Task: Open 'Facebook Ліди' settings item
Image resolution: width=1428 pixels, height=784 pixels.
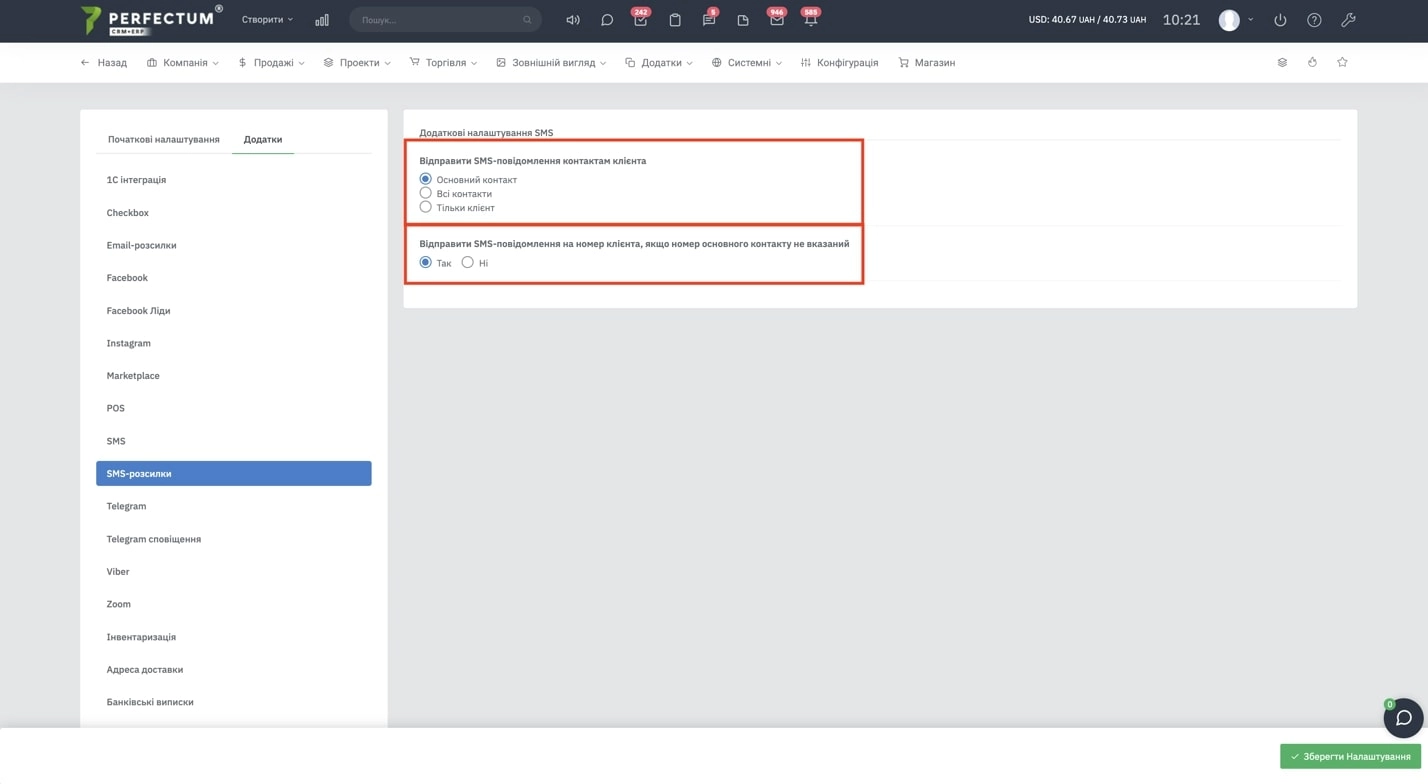Action: (x=234, y=311)
